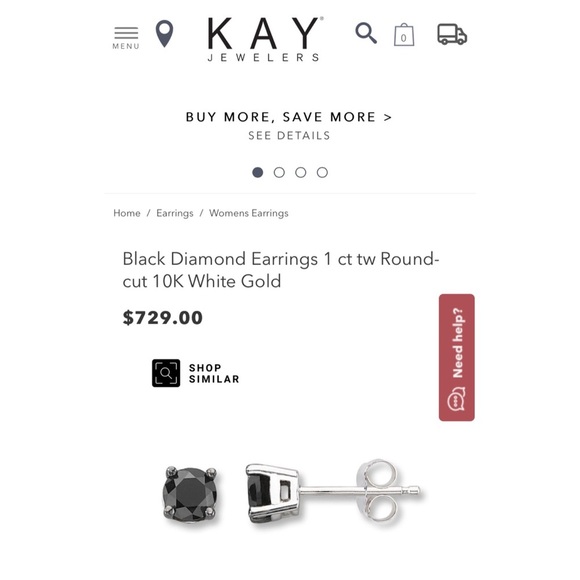Click the delivery truck icon
The image size is (580, 580).
[x=452, y=34]
